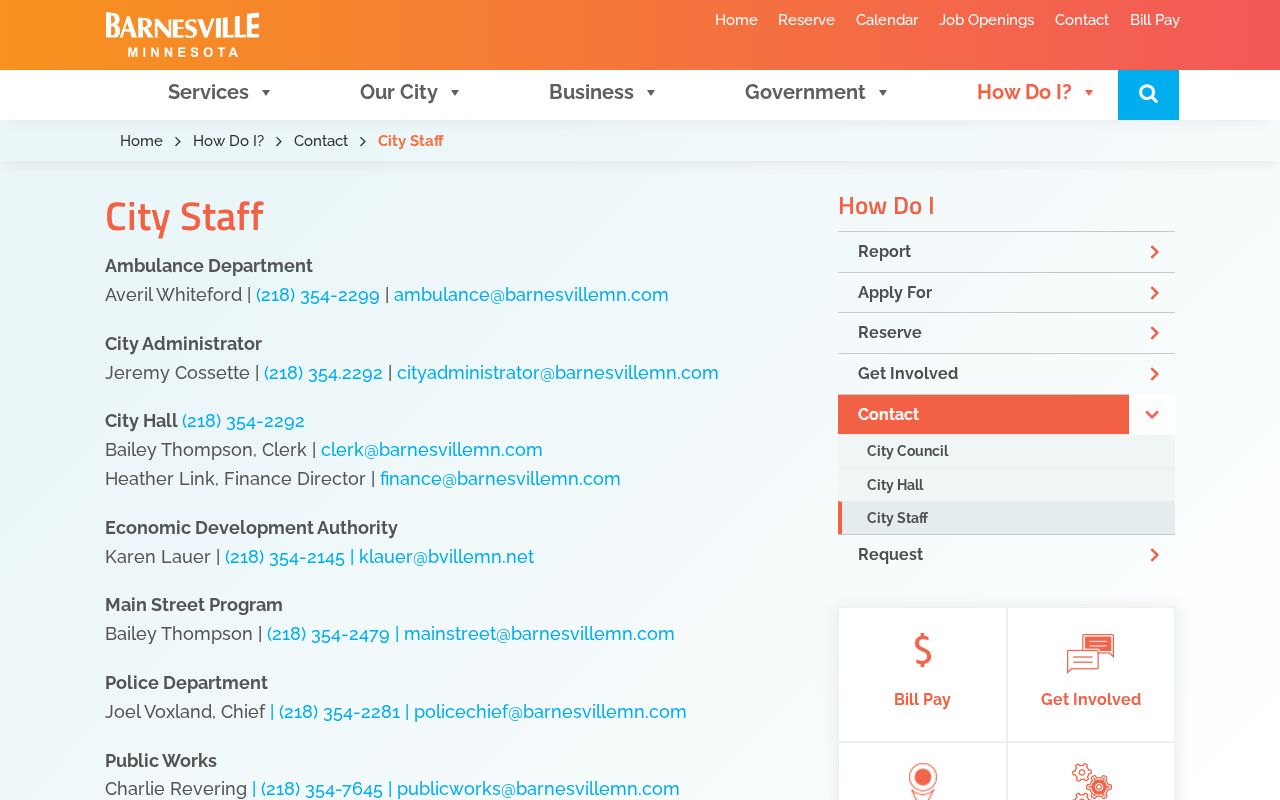Image resolution: width=1280 pixels, height=800 pixels.
Task: Click the Home breadcrumb link
Action: point(141,141)
